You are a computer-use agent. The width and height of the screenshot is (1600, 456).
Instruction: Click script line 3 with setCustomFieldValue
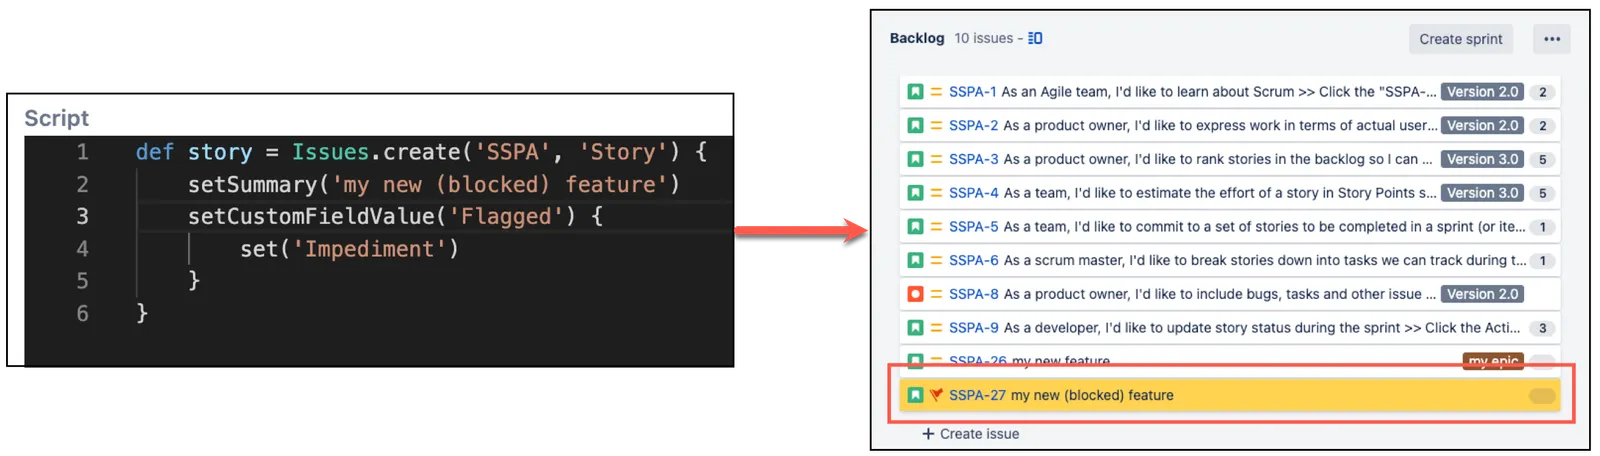point(395,216)
